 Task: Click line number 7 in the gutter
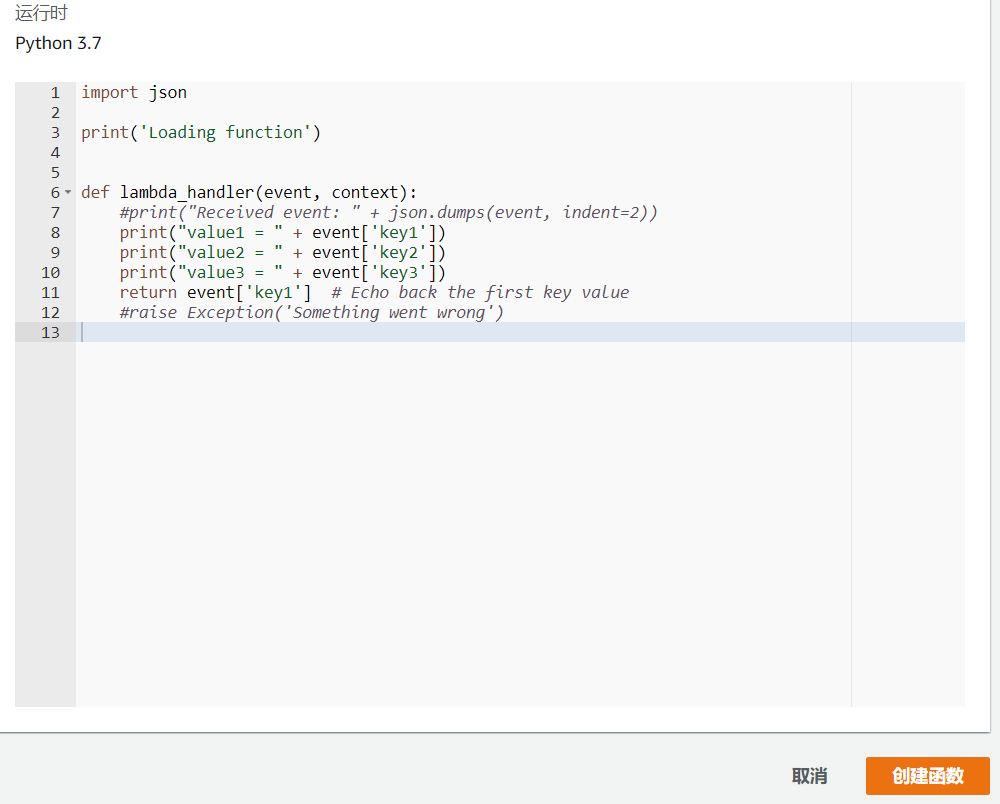(55, 212)
